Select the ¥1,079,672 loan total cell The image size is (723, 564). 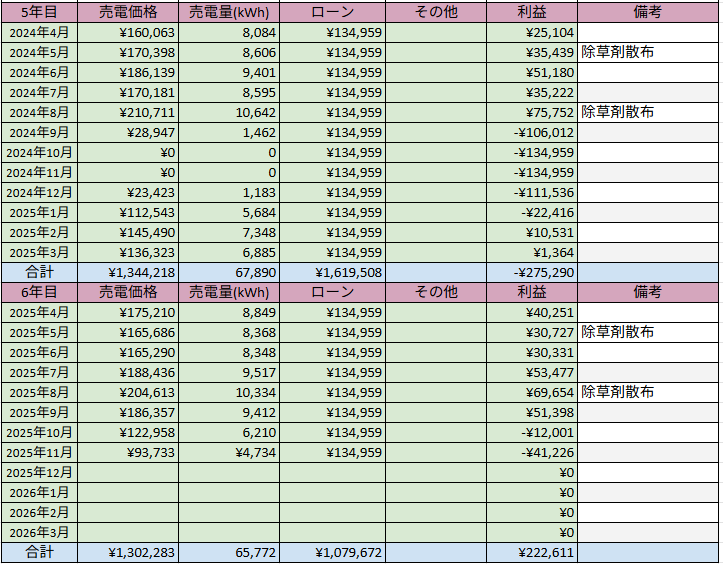[x=332, y=552]
